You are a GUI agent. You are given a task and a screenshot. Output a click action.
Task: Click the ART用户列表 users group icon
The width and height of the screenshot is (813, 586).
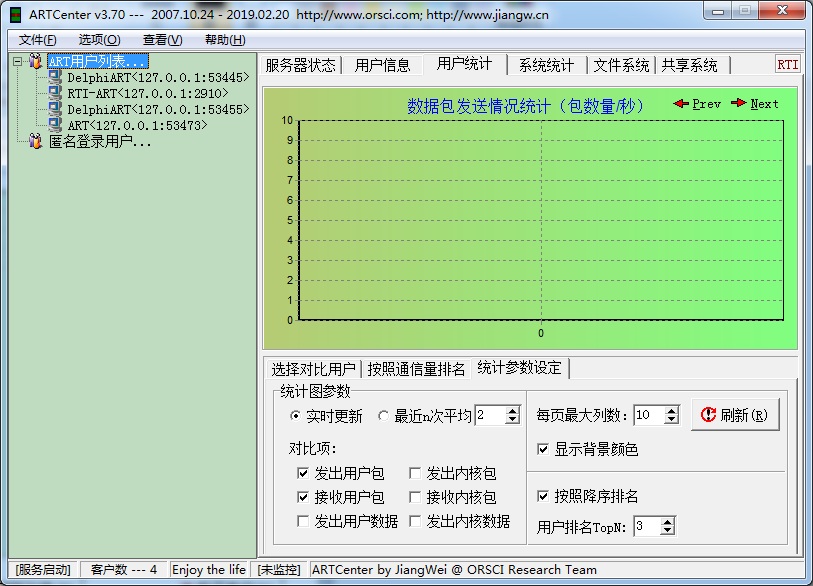pos(35,61)
